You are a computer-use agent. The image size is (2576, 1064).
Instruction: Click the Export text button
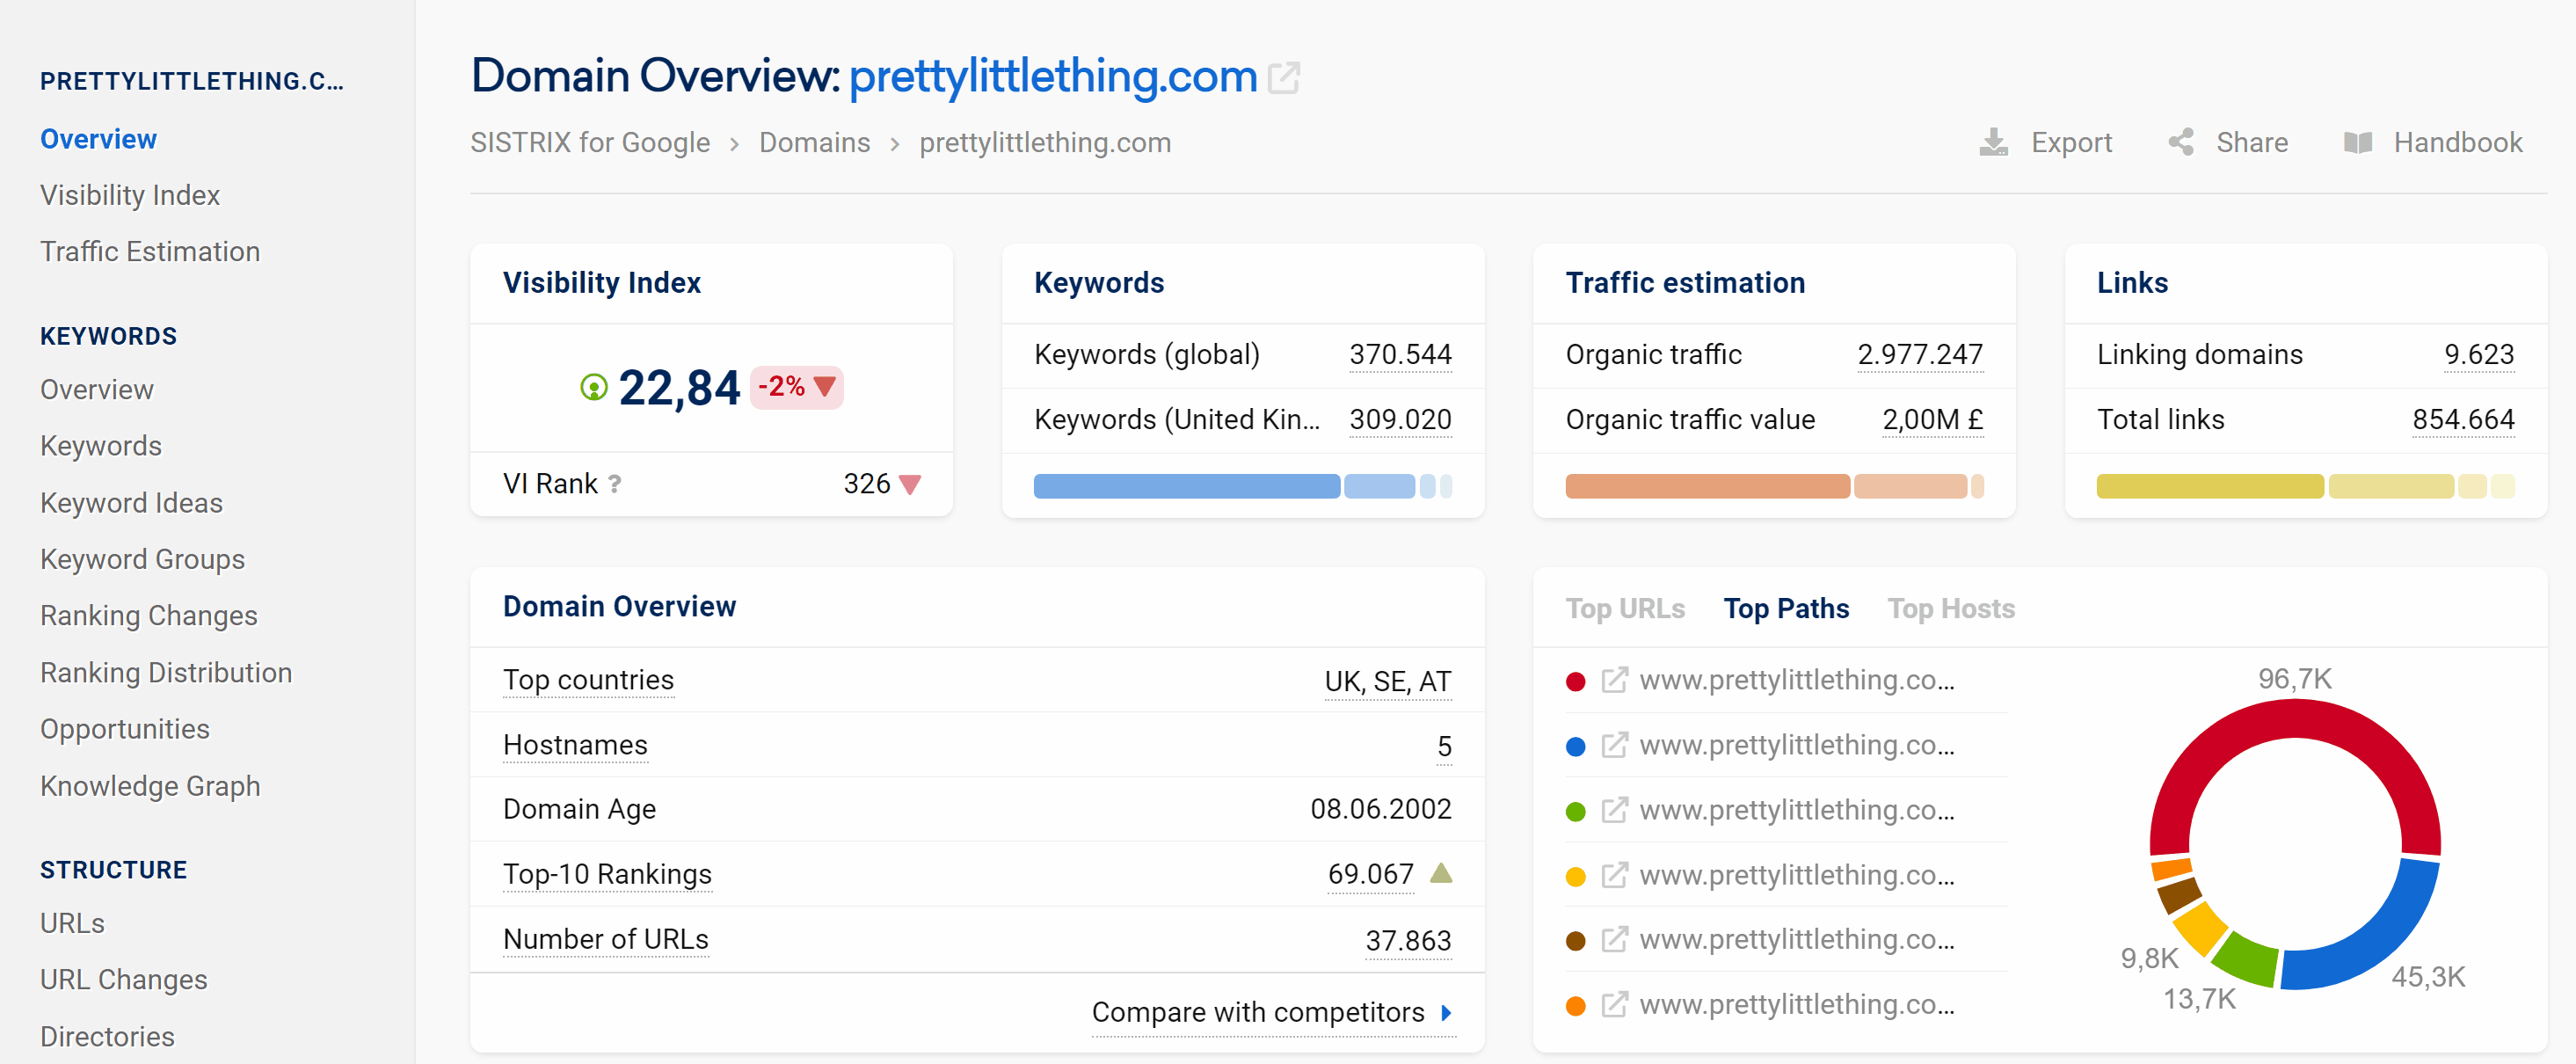click(x=2071, y=142)
